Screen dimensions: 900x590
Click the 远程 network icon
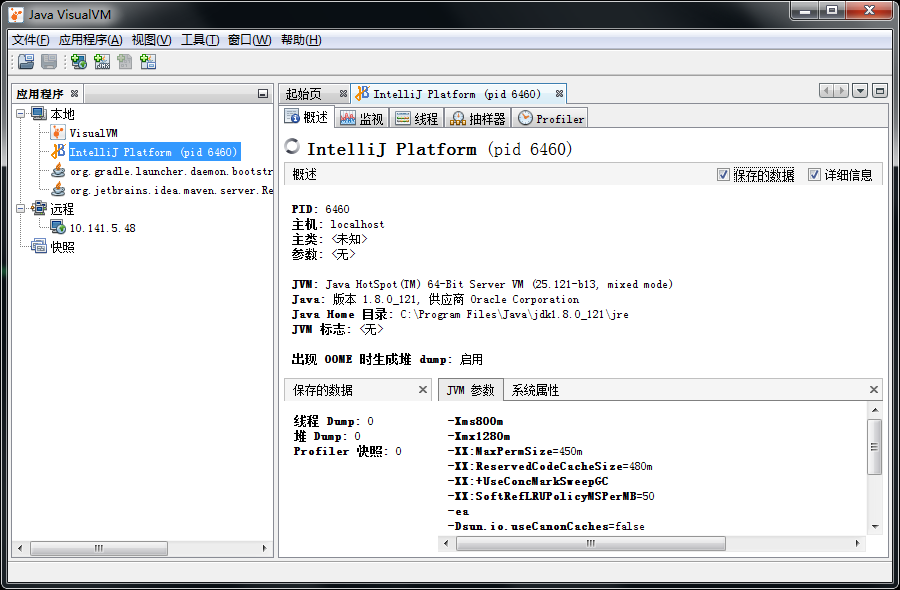[x=38, y=208]
